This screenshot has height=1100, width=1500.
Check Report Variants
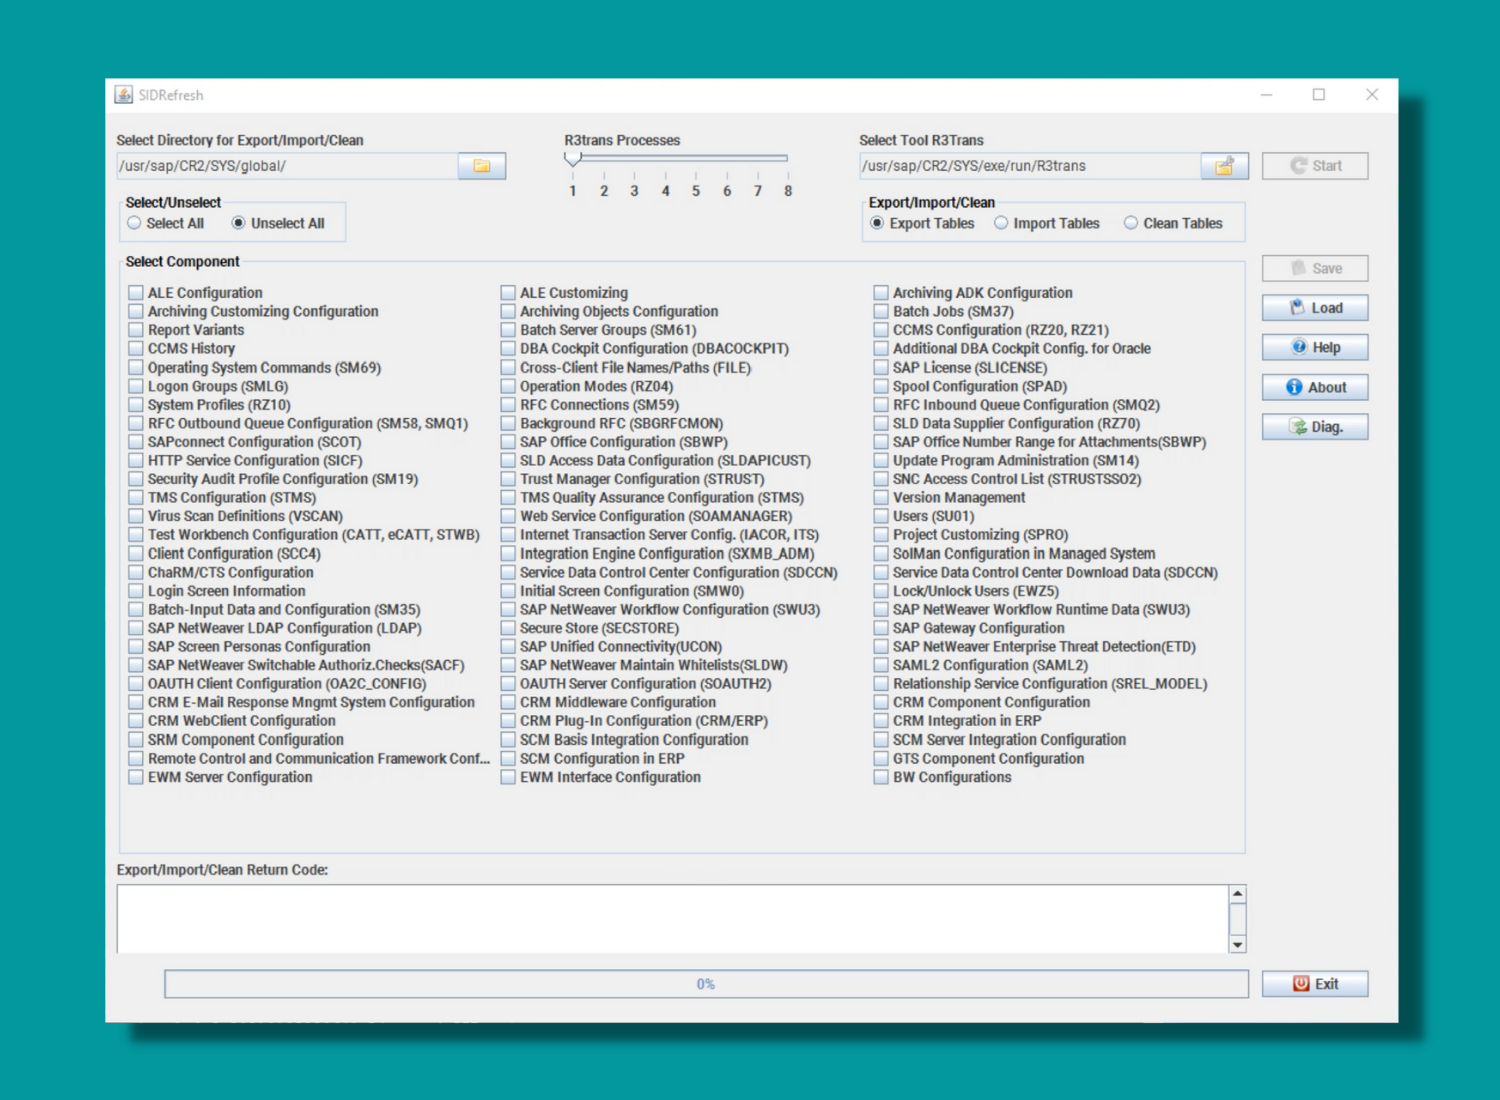tap(136, 330)
